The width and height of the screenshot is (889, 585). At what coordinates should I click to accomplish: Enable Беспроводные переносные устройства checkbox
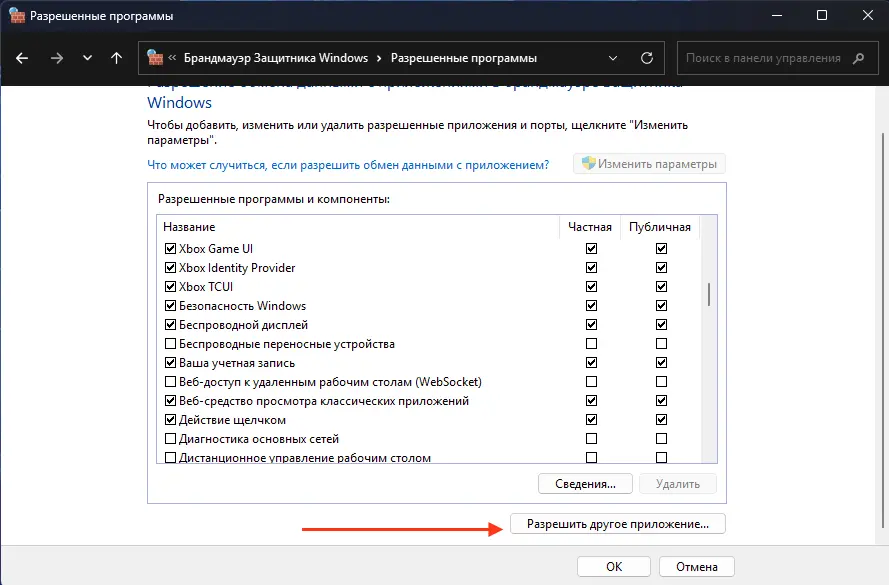coord(169,344)
